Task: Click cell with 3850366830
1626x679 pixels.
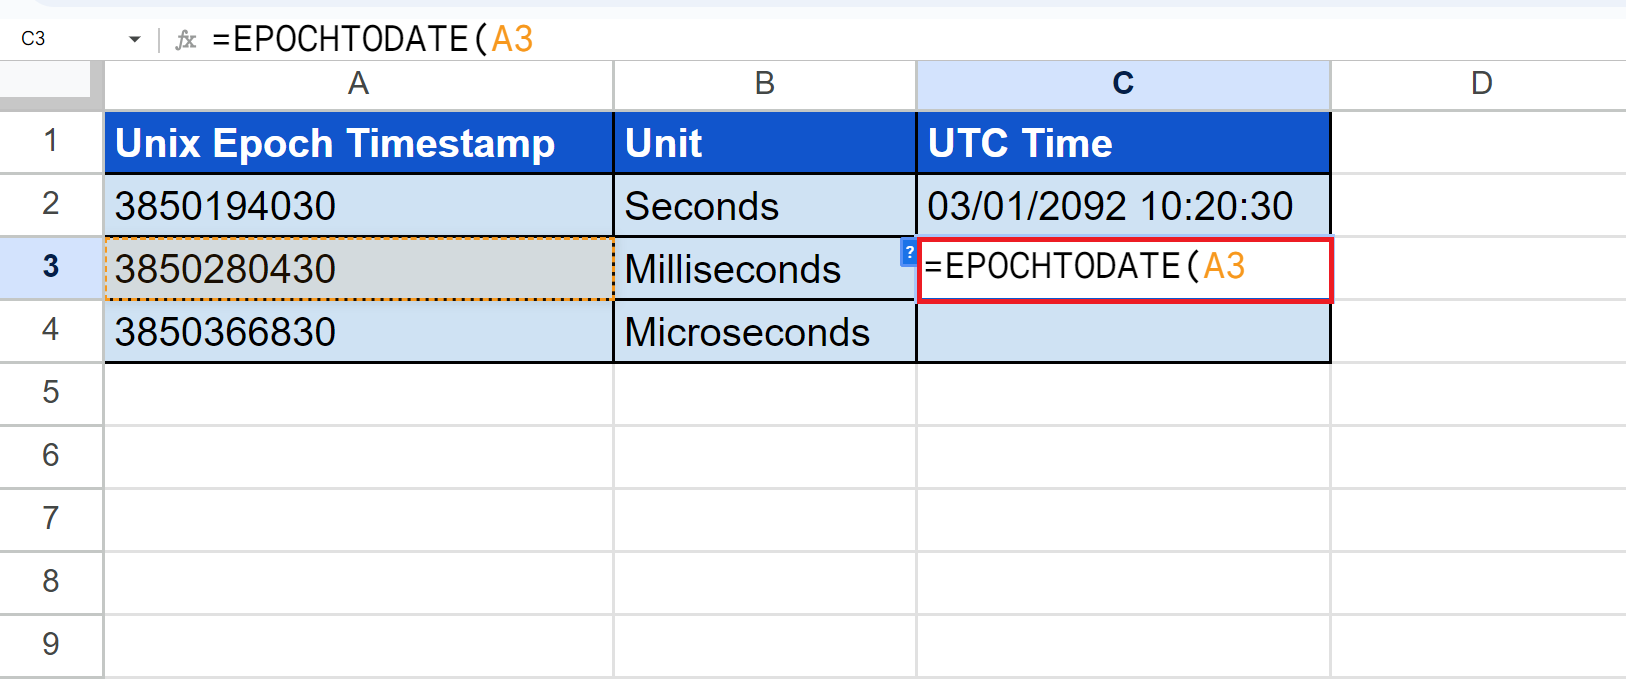Action: [358, 332]
